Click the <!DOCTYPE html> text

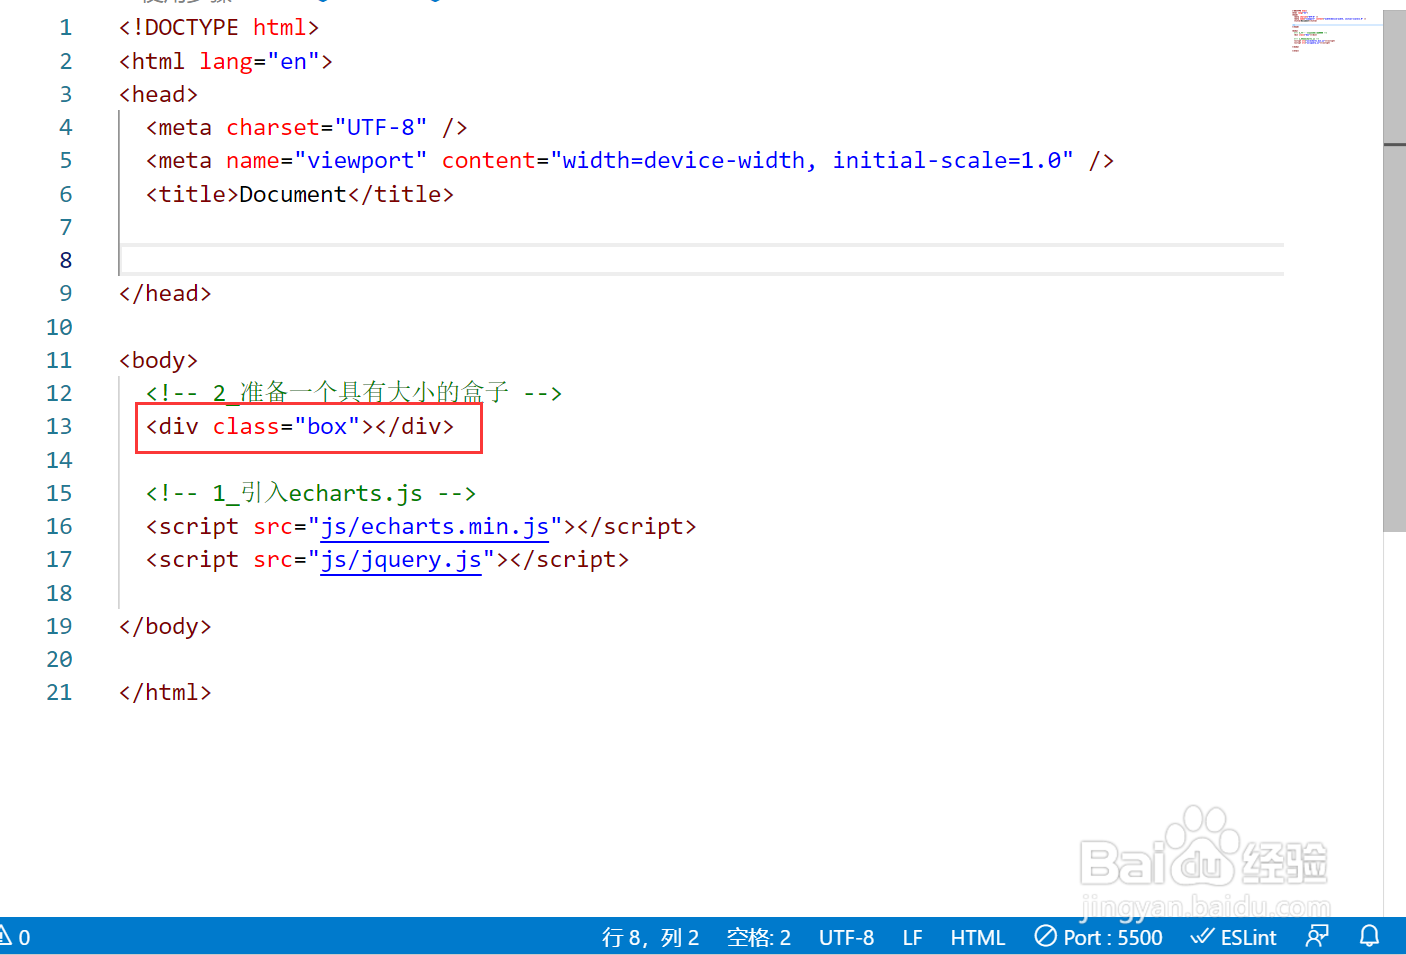tap(219, 28)
